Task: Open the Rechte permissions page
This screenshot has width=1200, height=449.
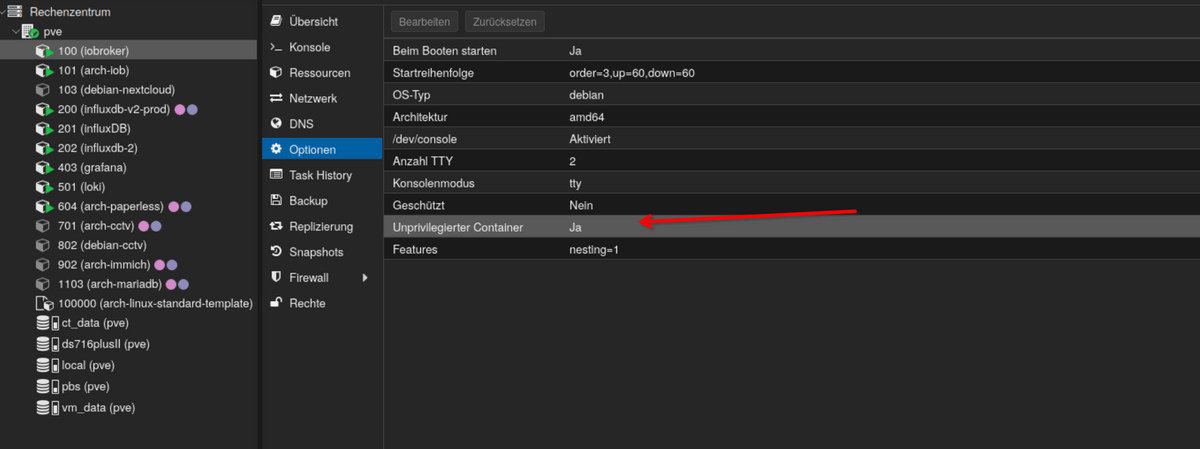Action: pyautogui.click(x=321, y=303)
